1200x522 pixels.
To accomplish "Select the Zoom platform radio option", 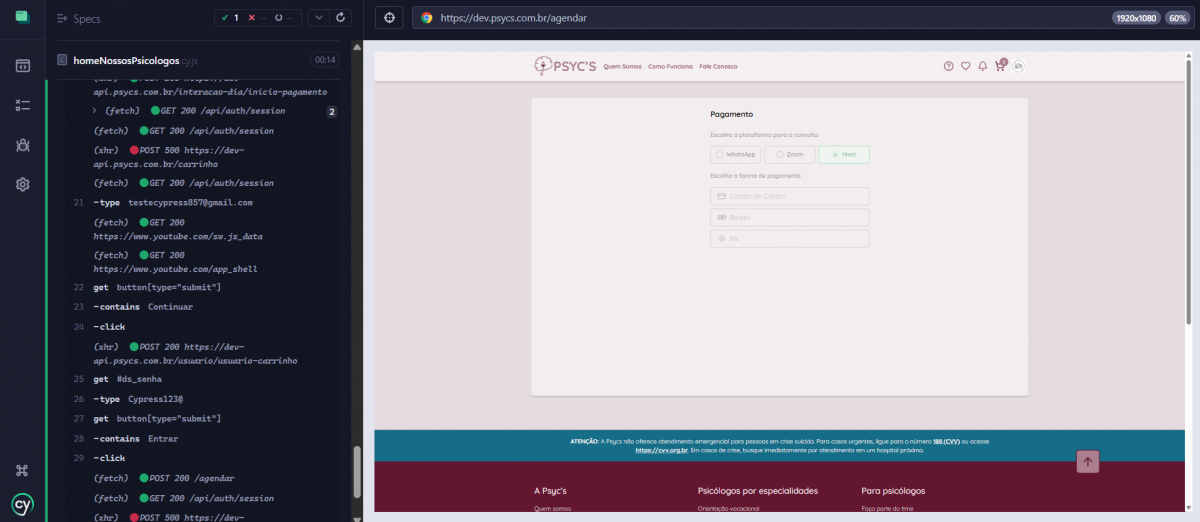I will pos(789,155).
